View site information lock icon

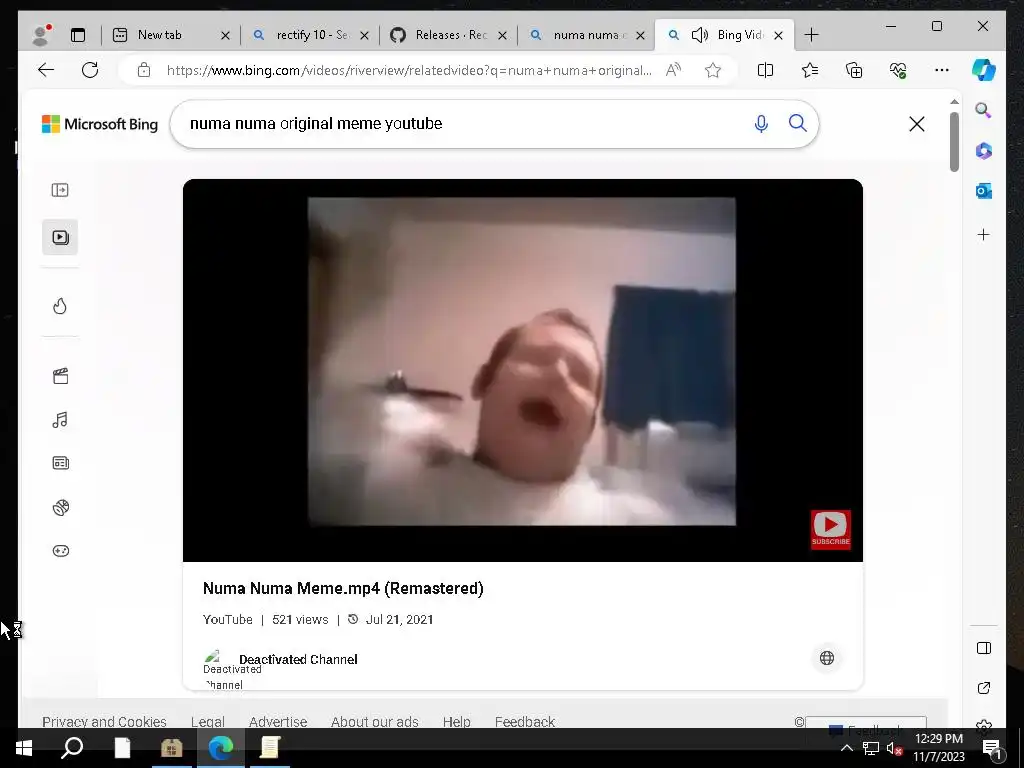pos(144,70)
